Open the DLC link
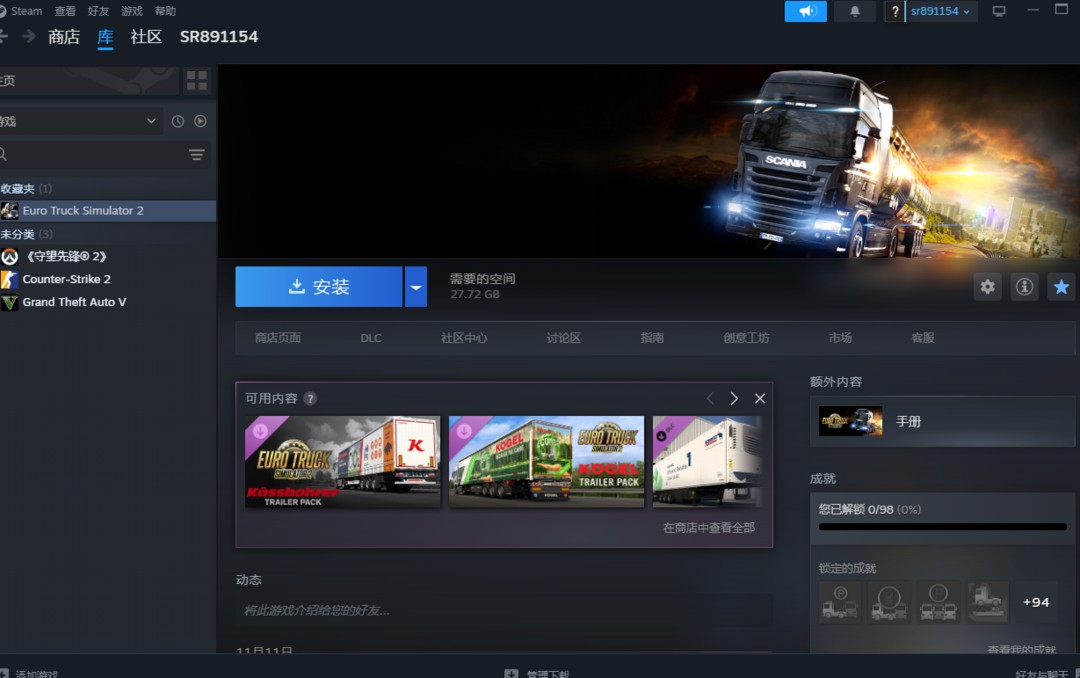This screenshot has height=678, width=1080. click(x=371, y=338)
